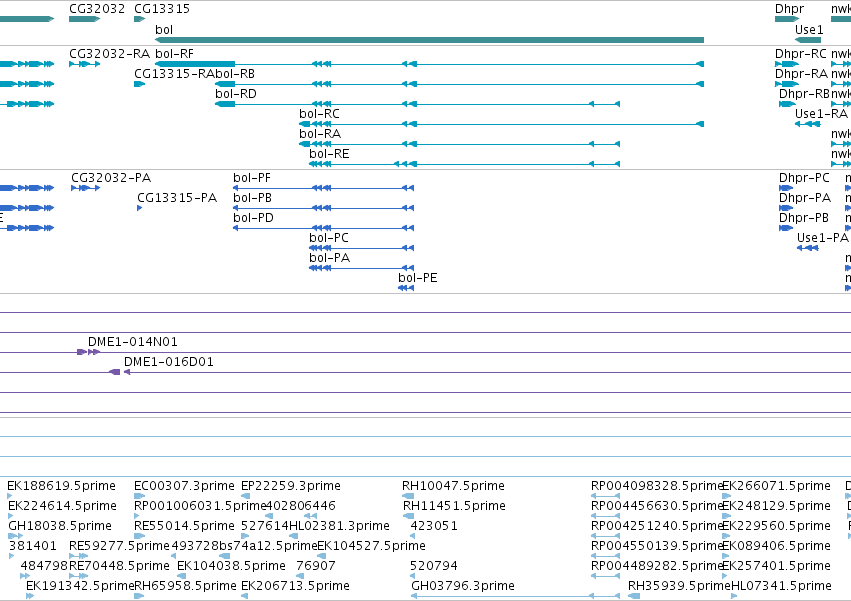The image size is (851, 601).
Task: Select the RH35939.5prime EST label
Action: pyautogui.click(x=679, y=586)
